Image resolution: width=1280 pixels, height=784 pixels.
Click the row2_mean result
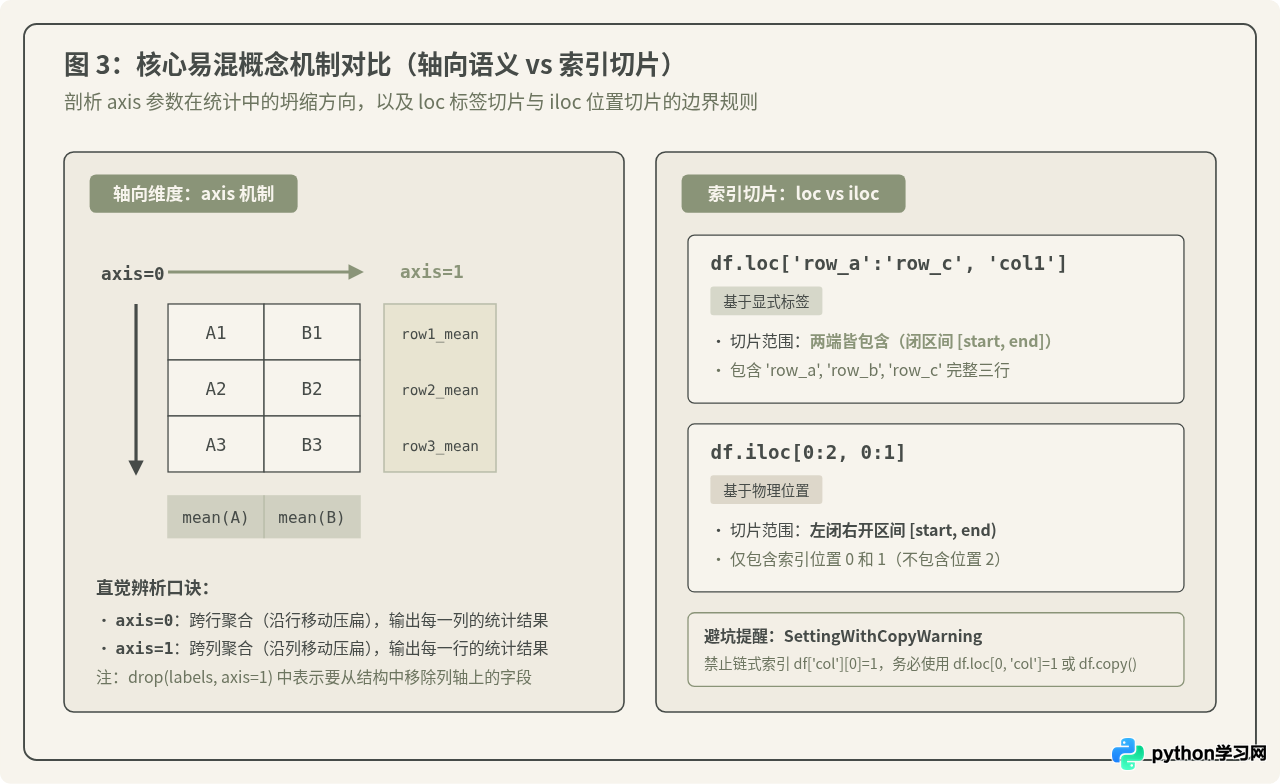tap(440, 390)
